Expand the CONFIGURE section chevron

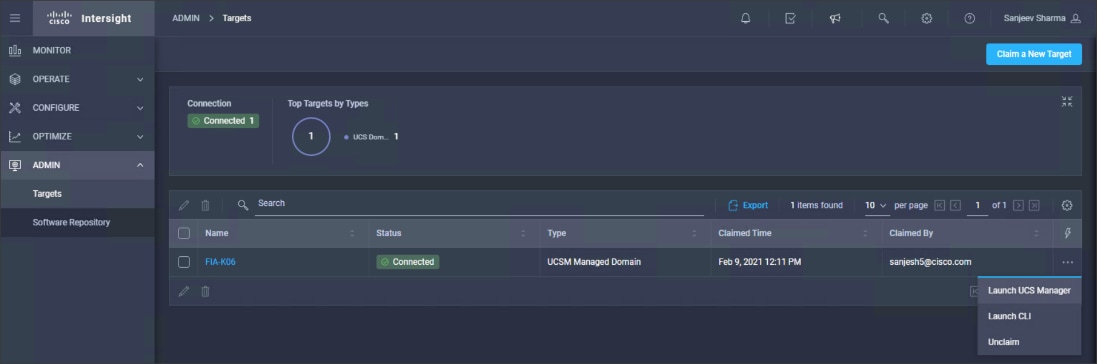pos(140,108)
